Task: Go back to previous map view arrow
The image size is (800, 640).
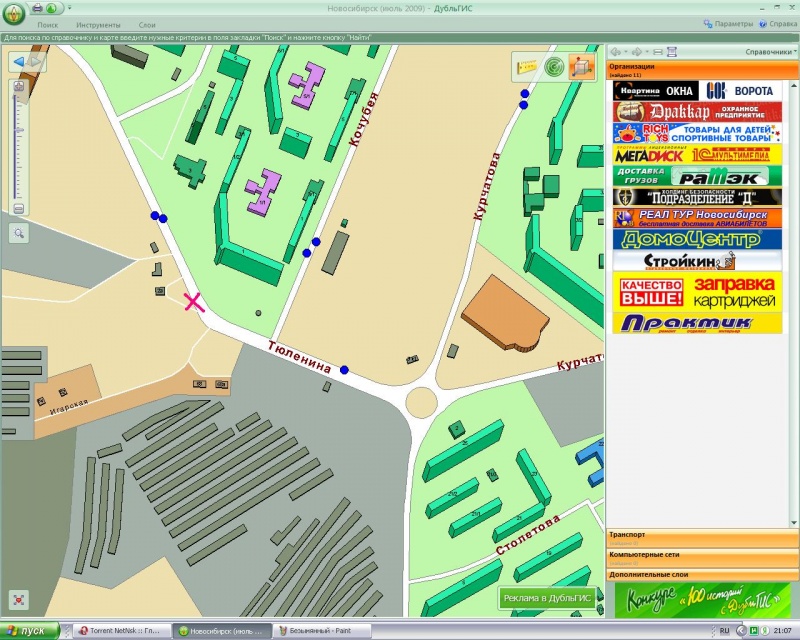Action: [x=19, y=63]
